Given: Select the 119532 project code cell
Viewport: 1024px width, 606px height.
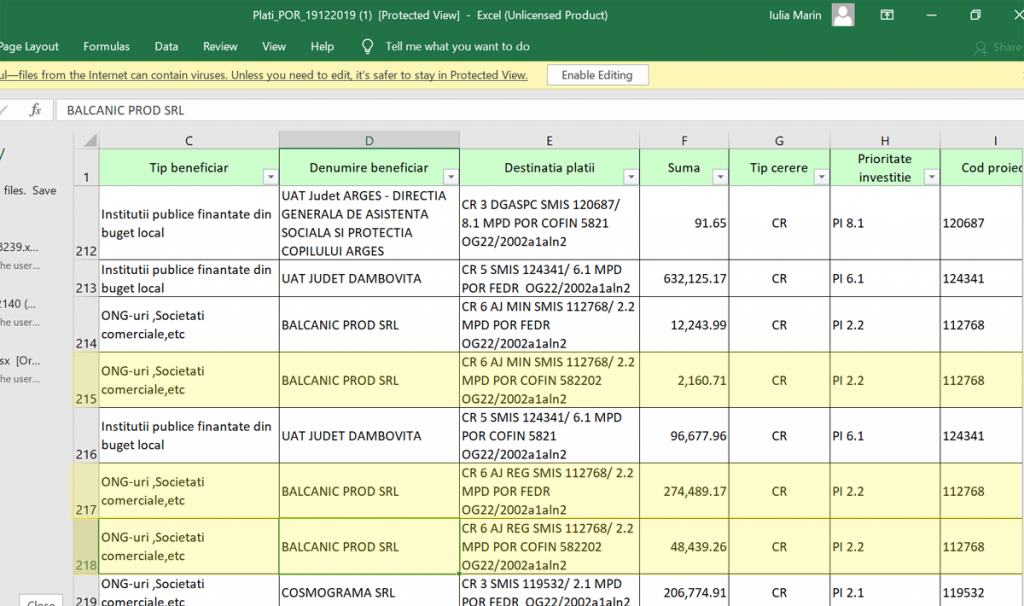Looking at the screenshot, I should (982, 591).
